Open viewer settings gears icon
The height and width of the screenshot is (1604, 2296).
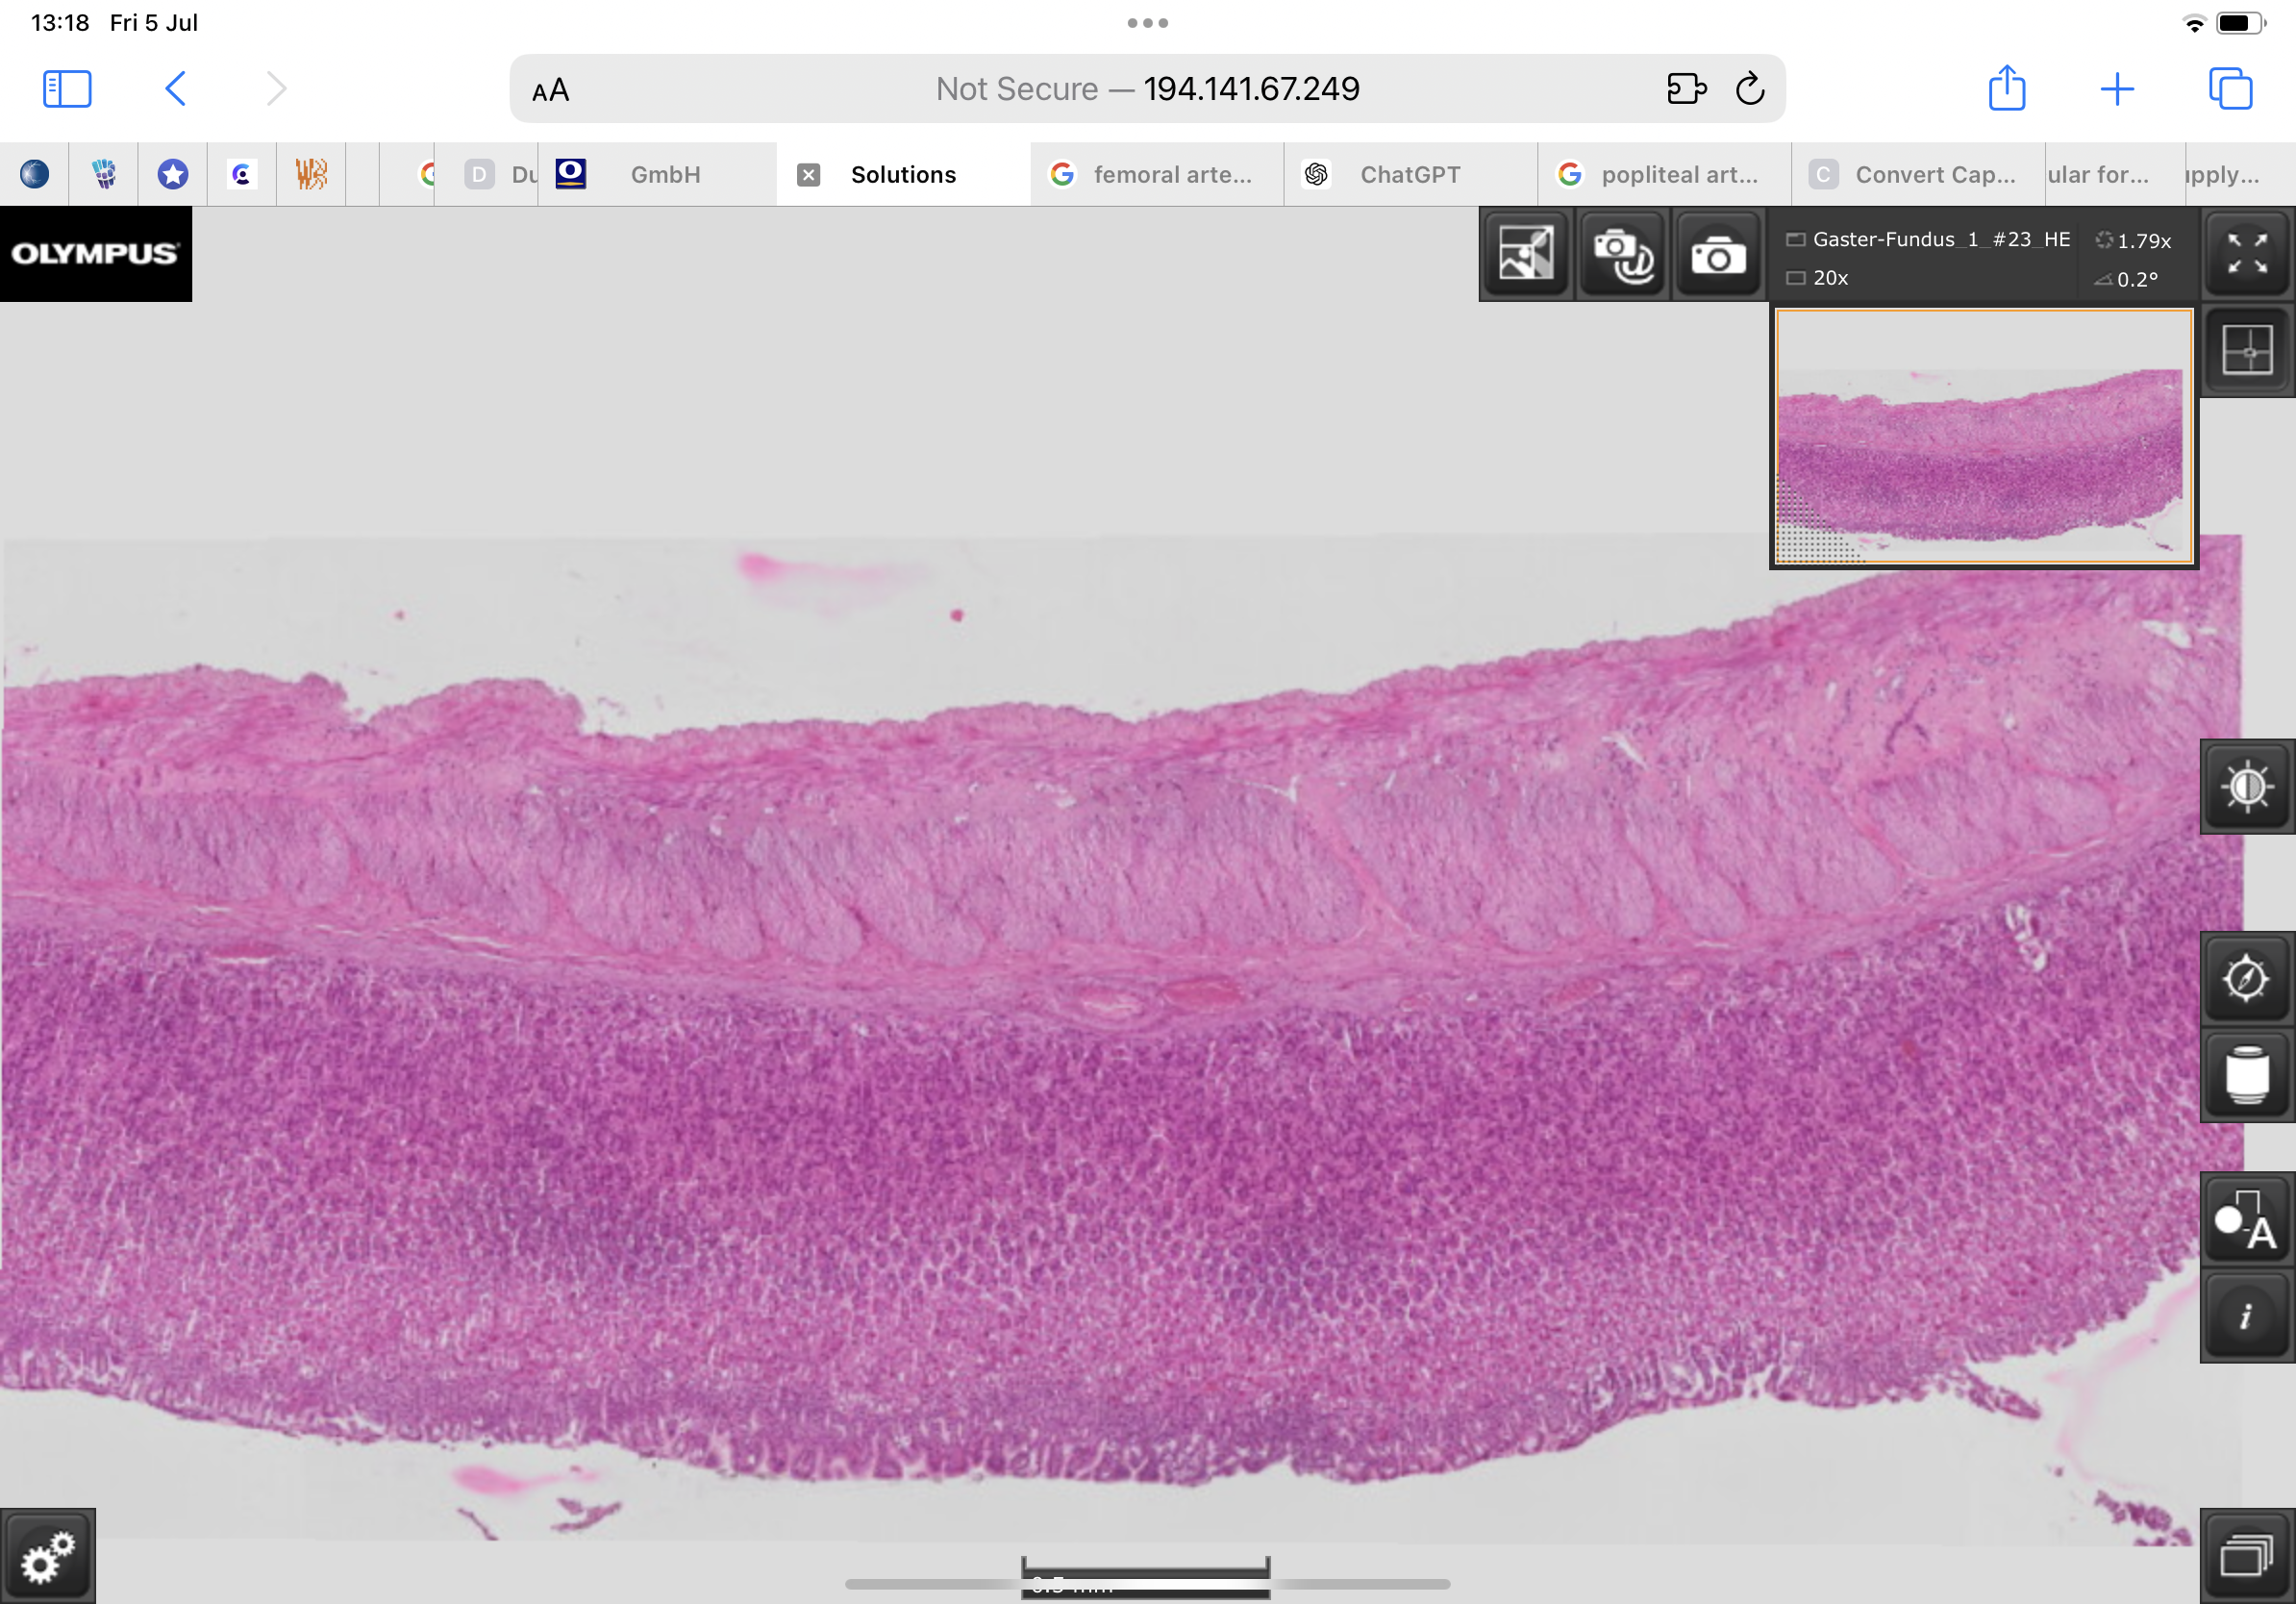[x=47, y=1556]
